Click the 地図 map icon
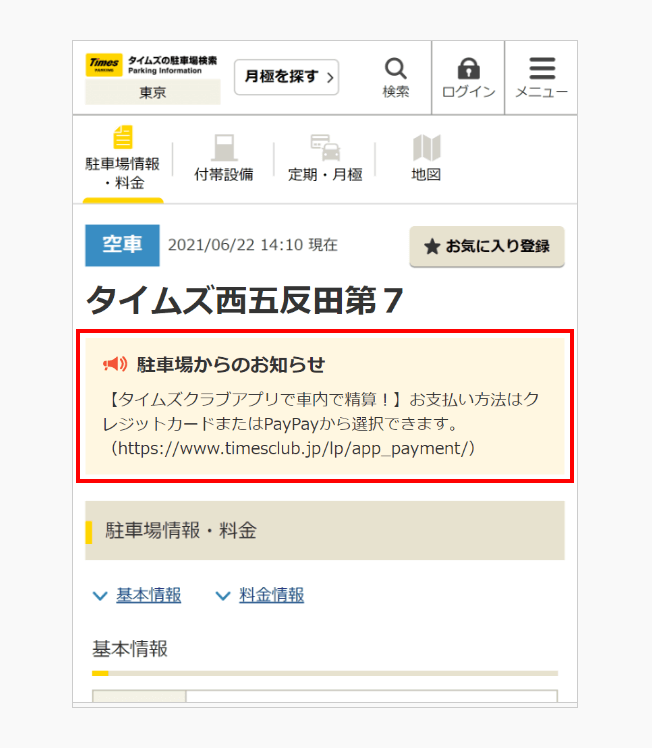Screen dimensions: 652x748 426,147
